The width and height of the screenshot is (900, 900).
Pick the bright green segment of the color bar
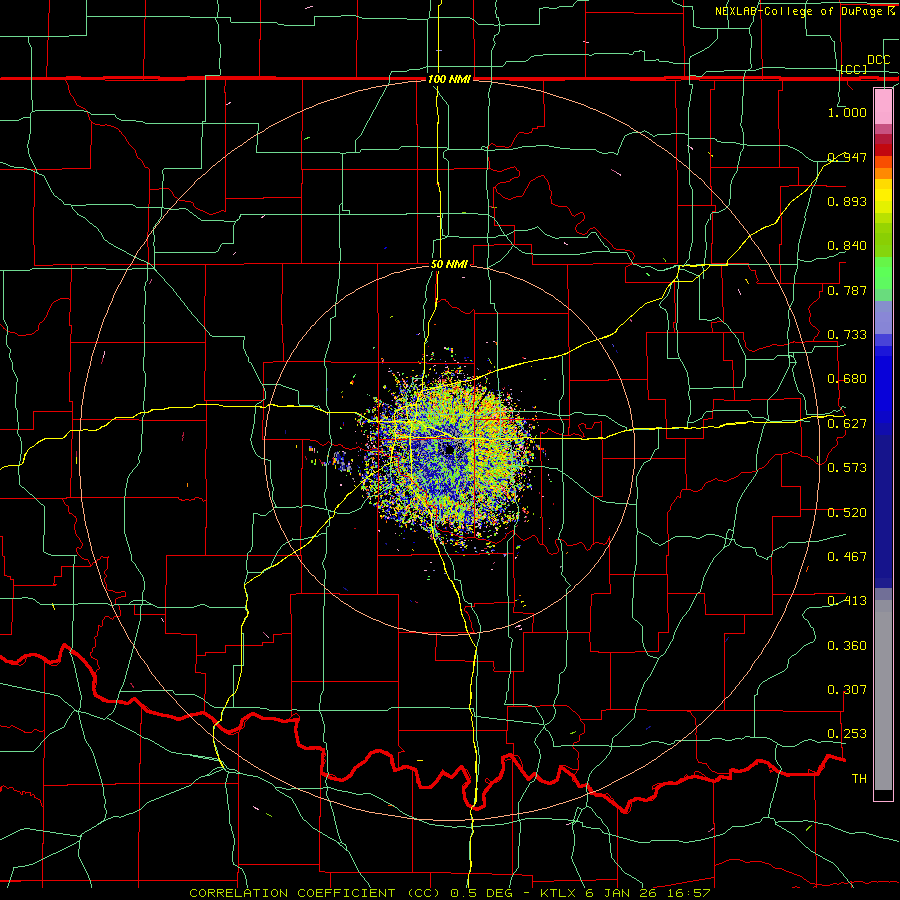click(x=883, y=273)
